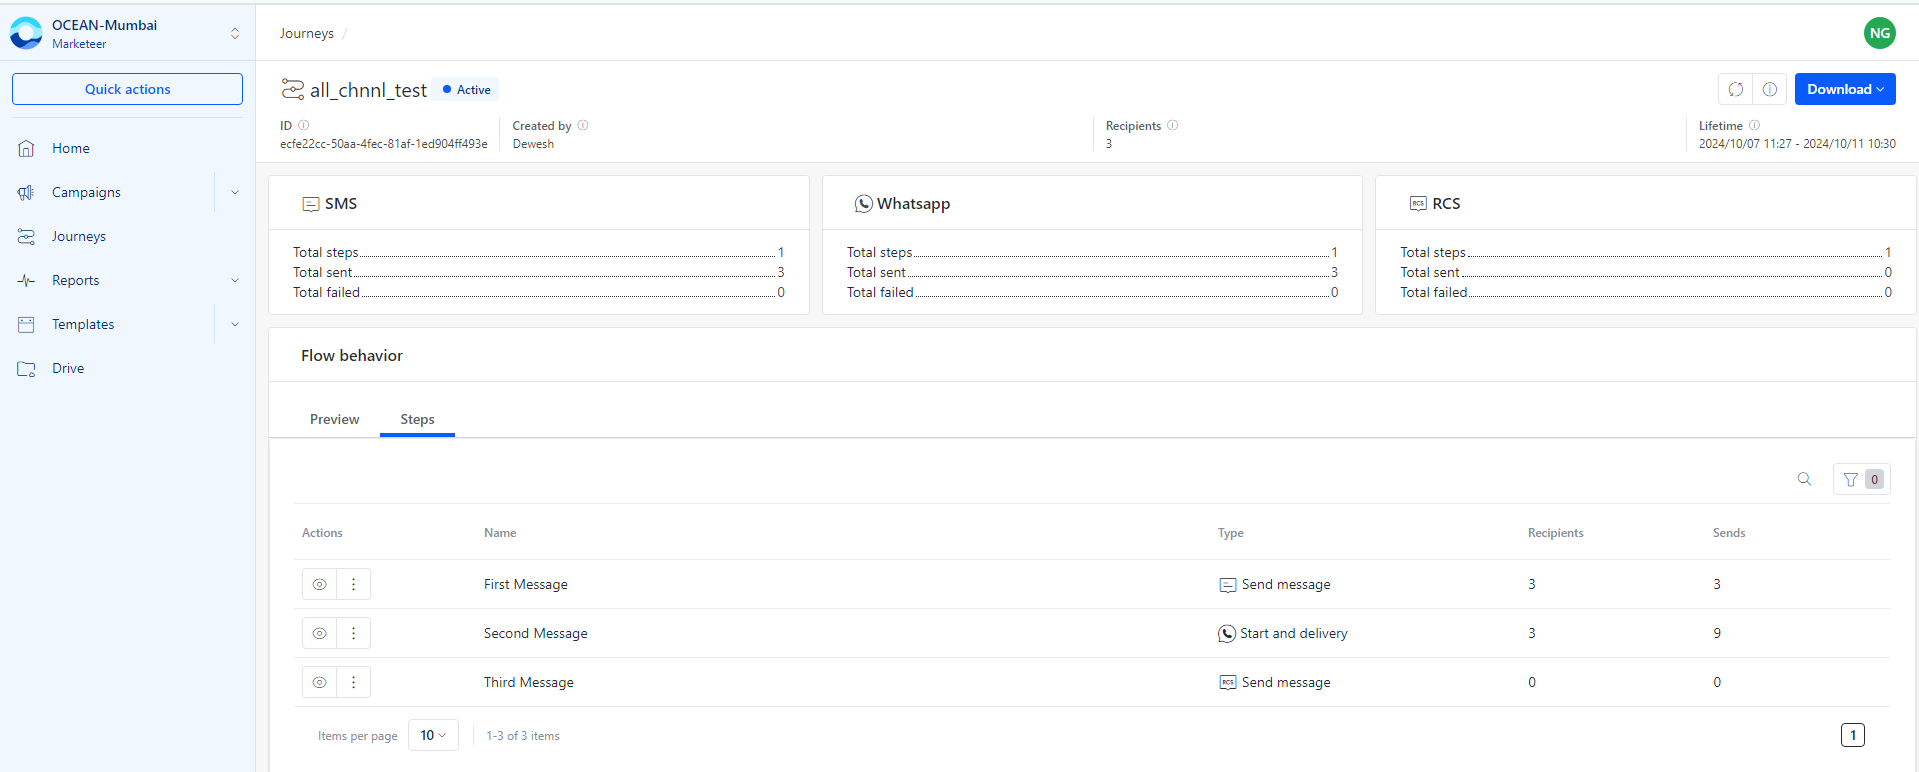Open the workspace switcher arrows
The width and height of the screenshot is (1919, 772).
[x=235, y=33]
